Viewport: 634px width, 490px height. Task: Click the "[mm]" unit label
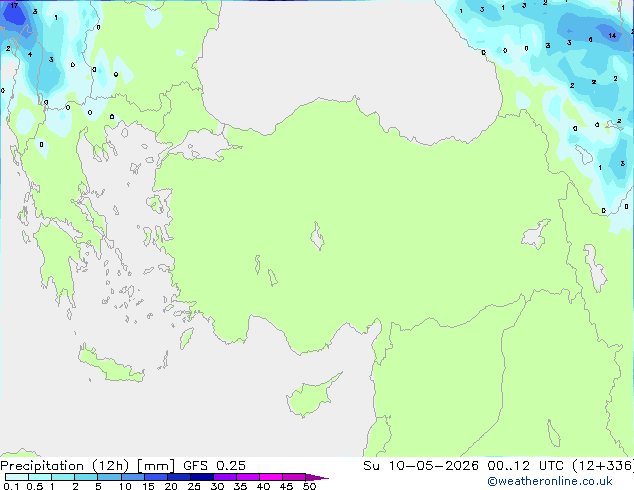pos(156,466)
